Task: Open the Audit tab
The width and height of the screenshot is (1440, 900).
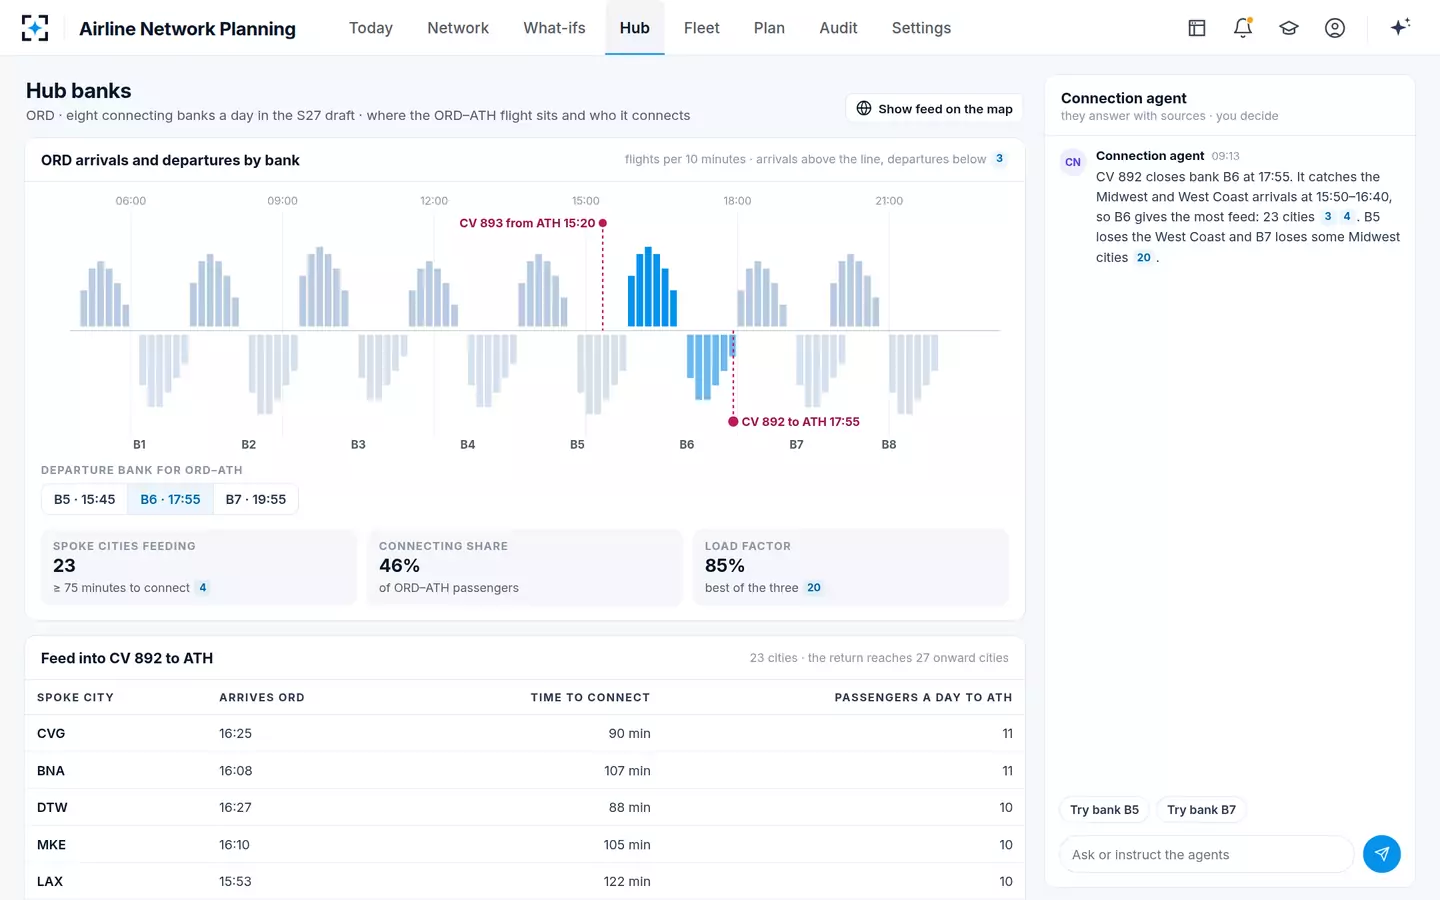Action: pyautogui.click(x=838, y=28)
